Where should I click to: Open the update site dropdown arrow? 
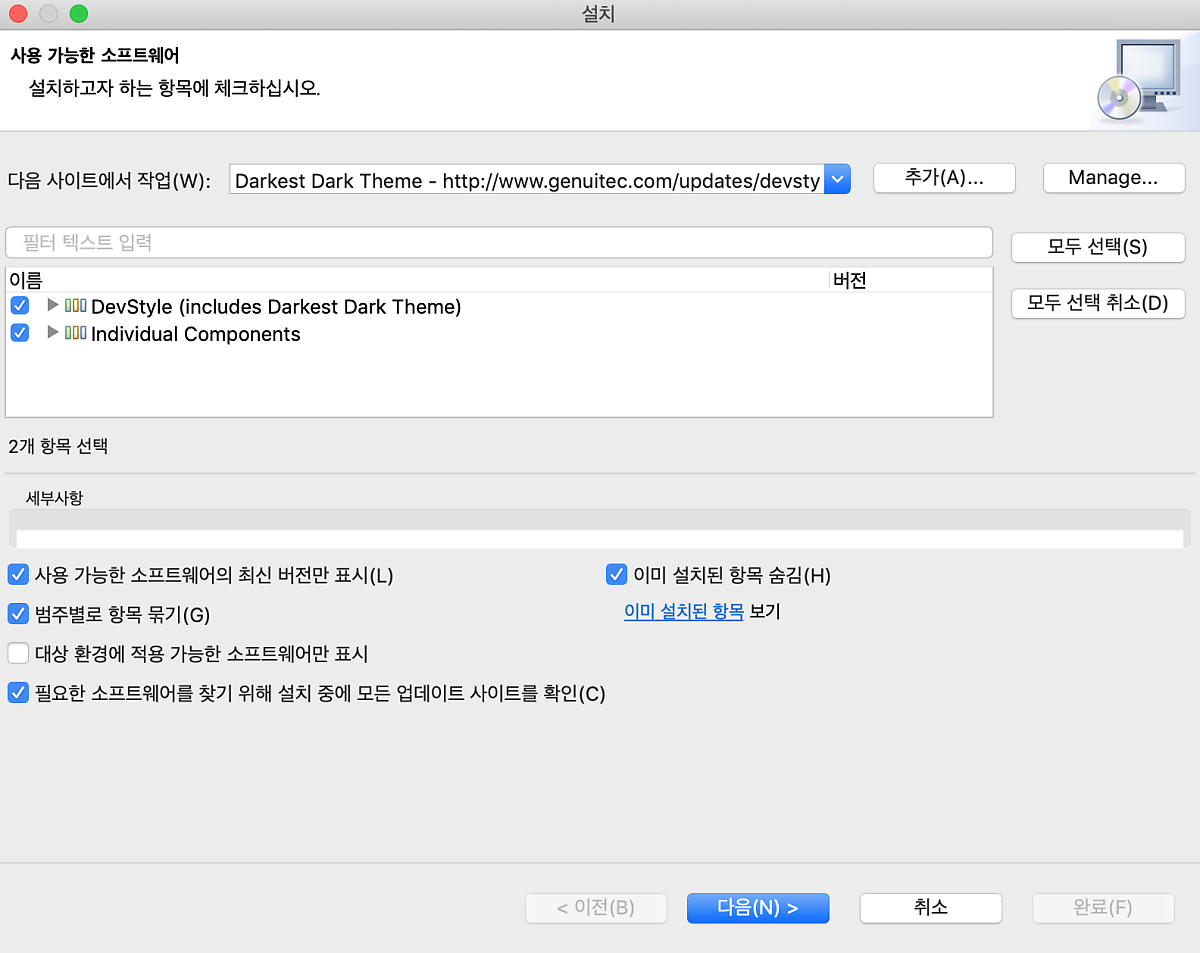837,180
